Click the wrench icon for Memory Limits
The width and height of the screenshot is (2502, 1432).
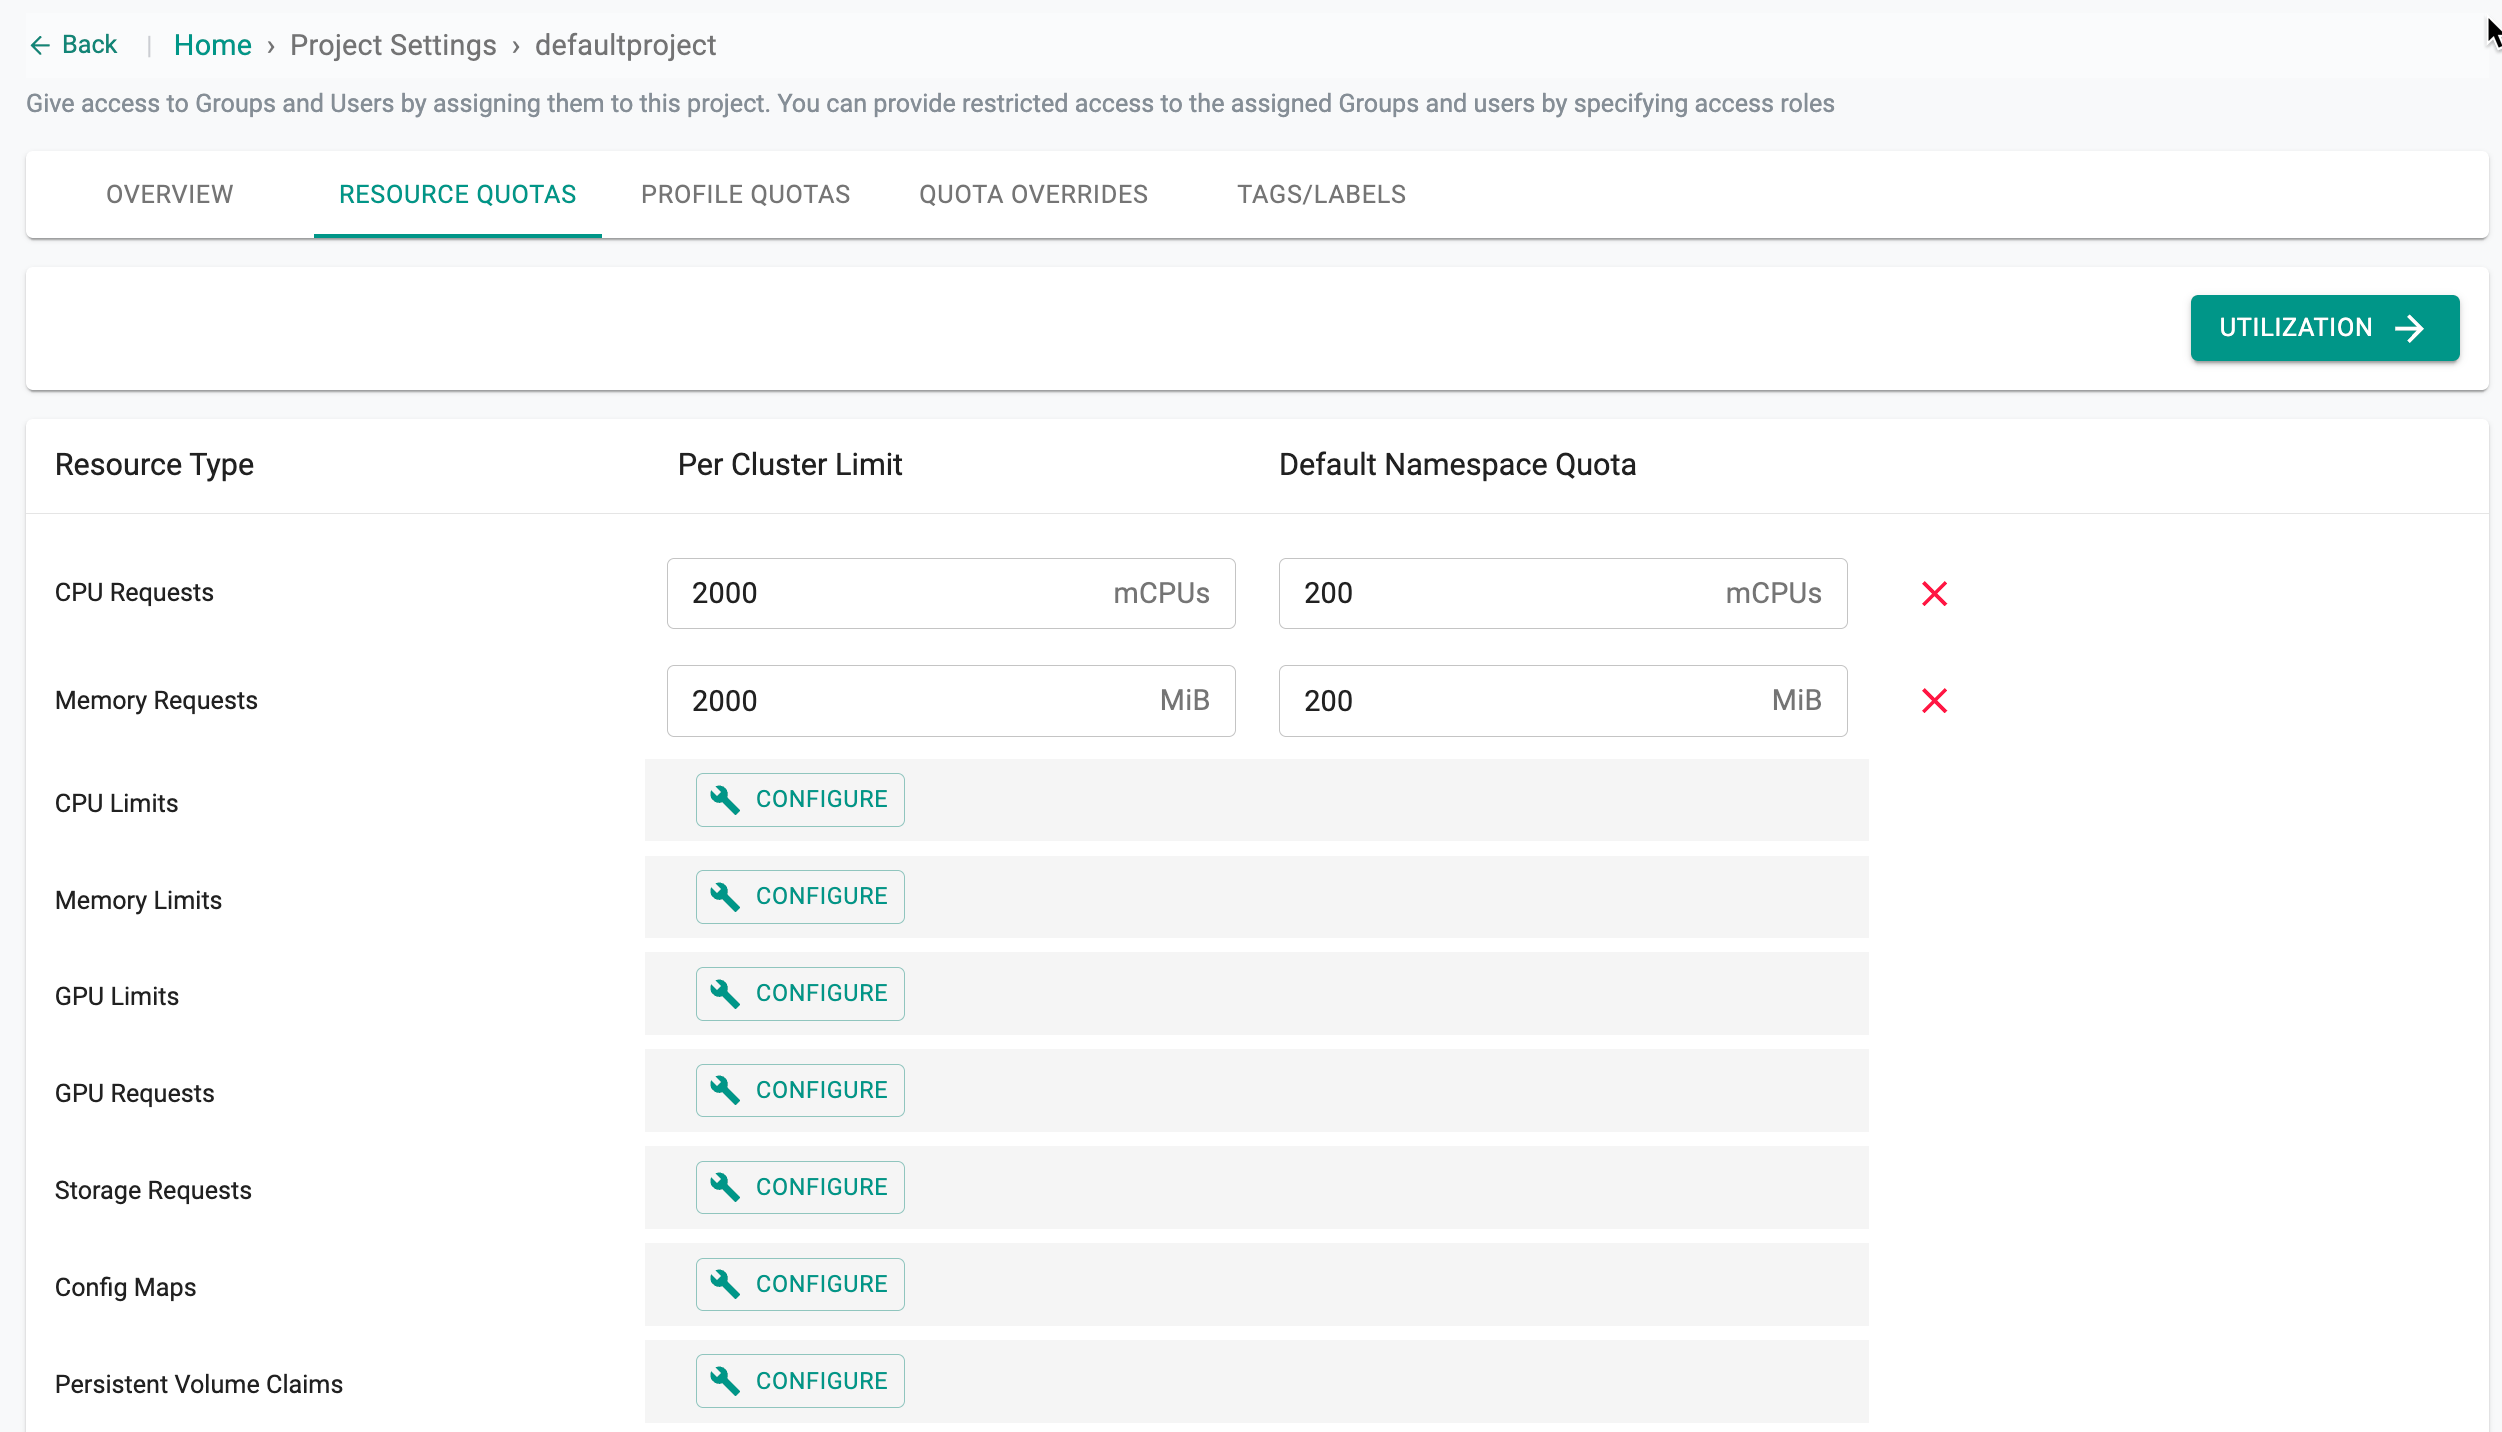point(725,897)
